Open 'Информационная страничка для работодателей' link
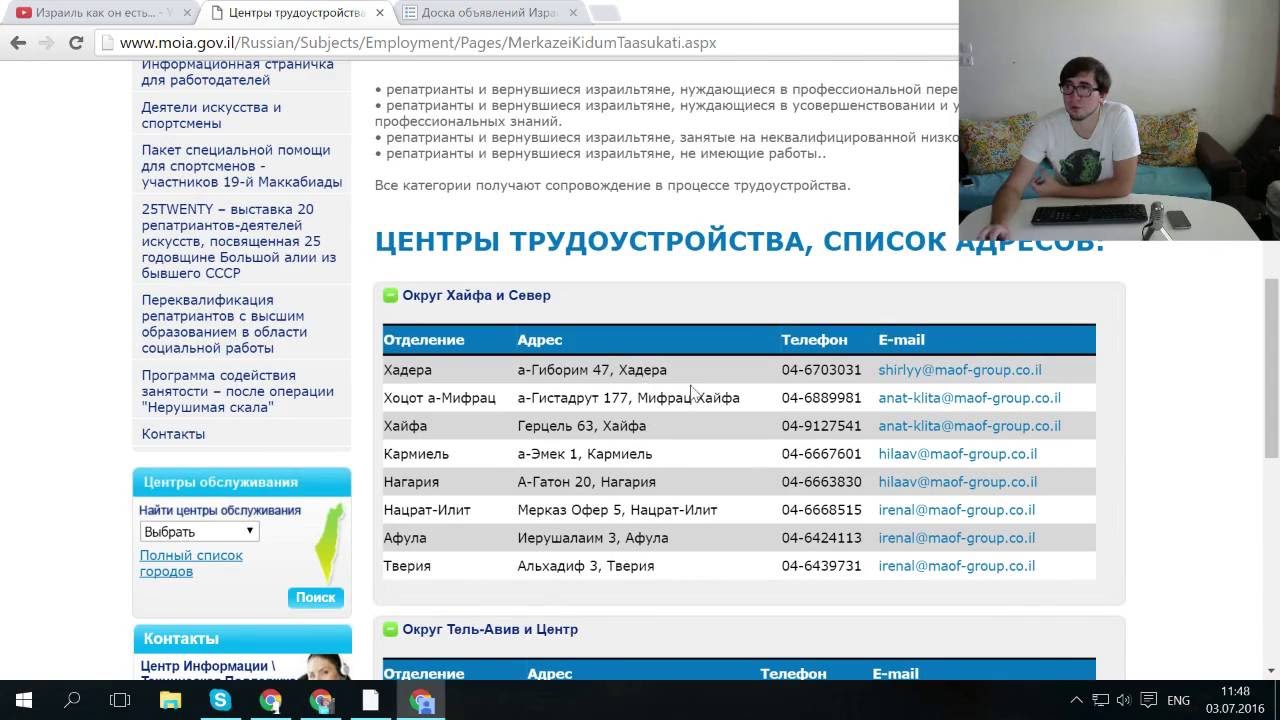The height and width of the screenshot is (720, 1280). tap(238, 72)
